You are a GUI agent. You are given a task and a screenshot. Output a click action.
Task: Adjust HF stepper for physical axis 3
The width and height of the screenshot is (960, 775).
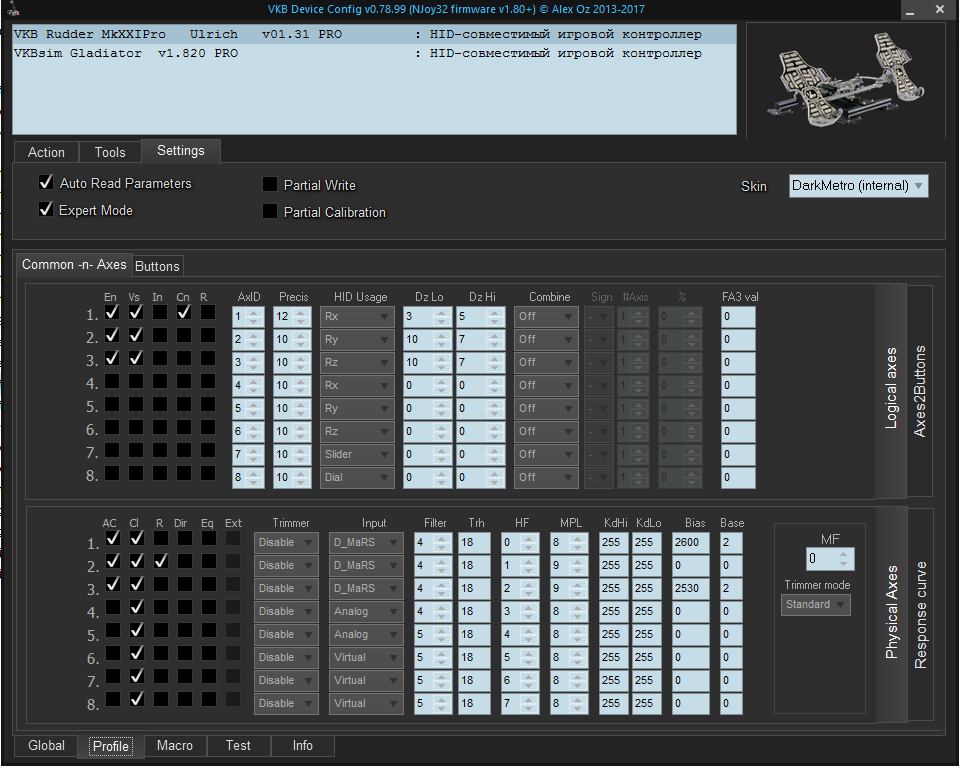tap(529, 588)
